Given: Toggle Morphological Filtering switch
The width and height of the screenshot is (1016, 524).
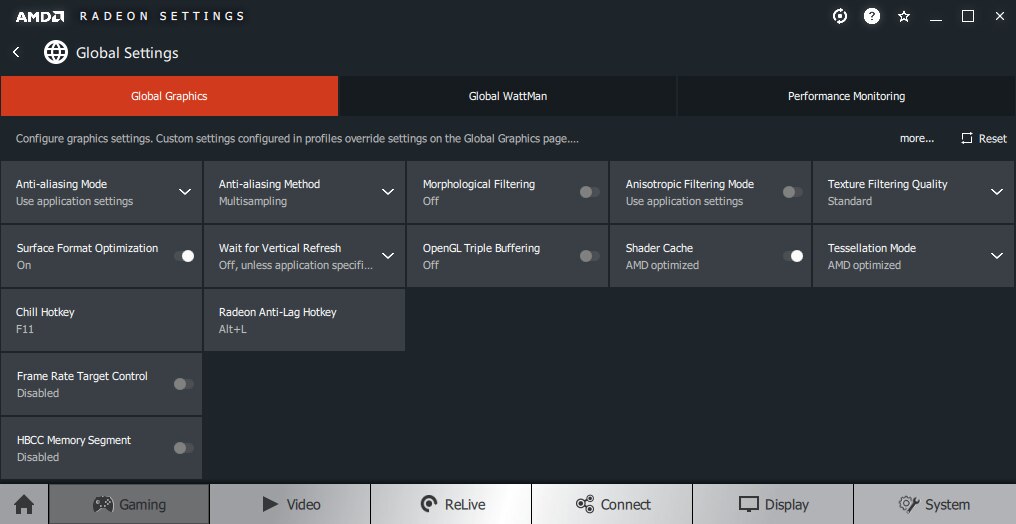Looking at the screenshot, I should [589, 192].
